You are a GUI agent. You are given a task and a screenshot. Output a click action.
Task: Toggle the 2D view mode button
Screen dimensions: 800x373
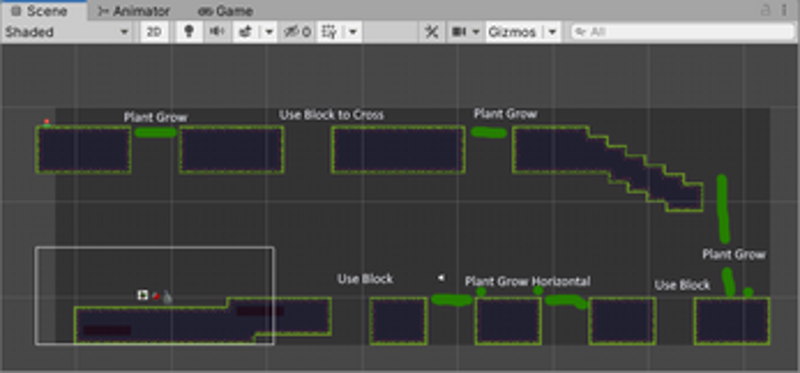[x=155, y=32]
